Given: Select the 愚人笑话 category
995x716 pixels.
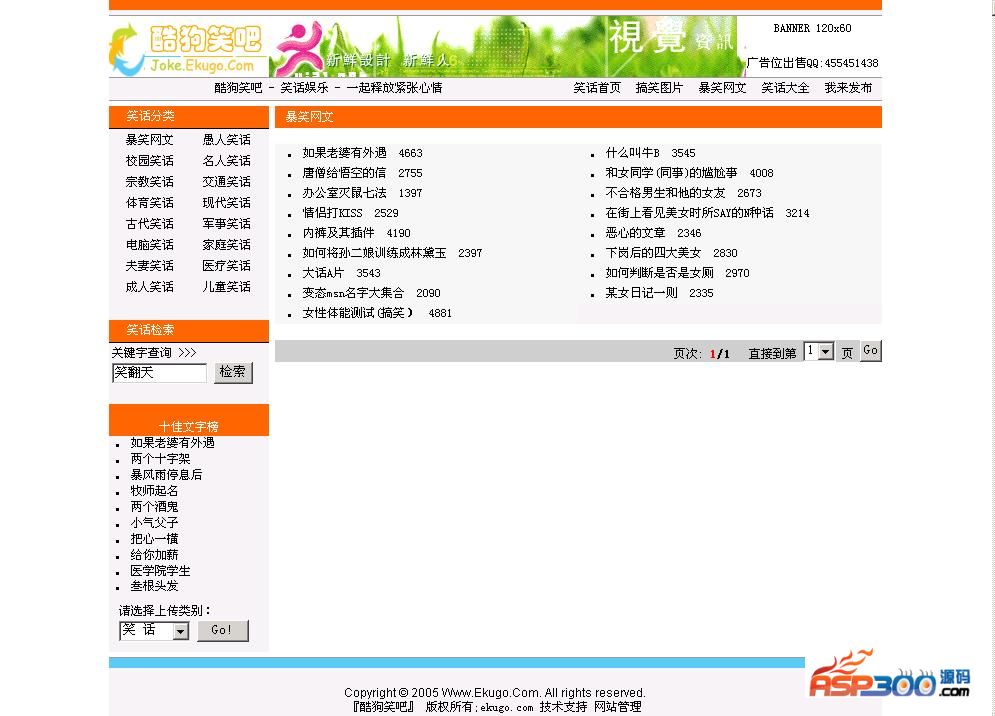Looking at the screenshot, I should [226, 140].
